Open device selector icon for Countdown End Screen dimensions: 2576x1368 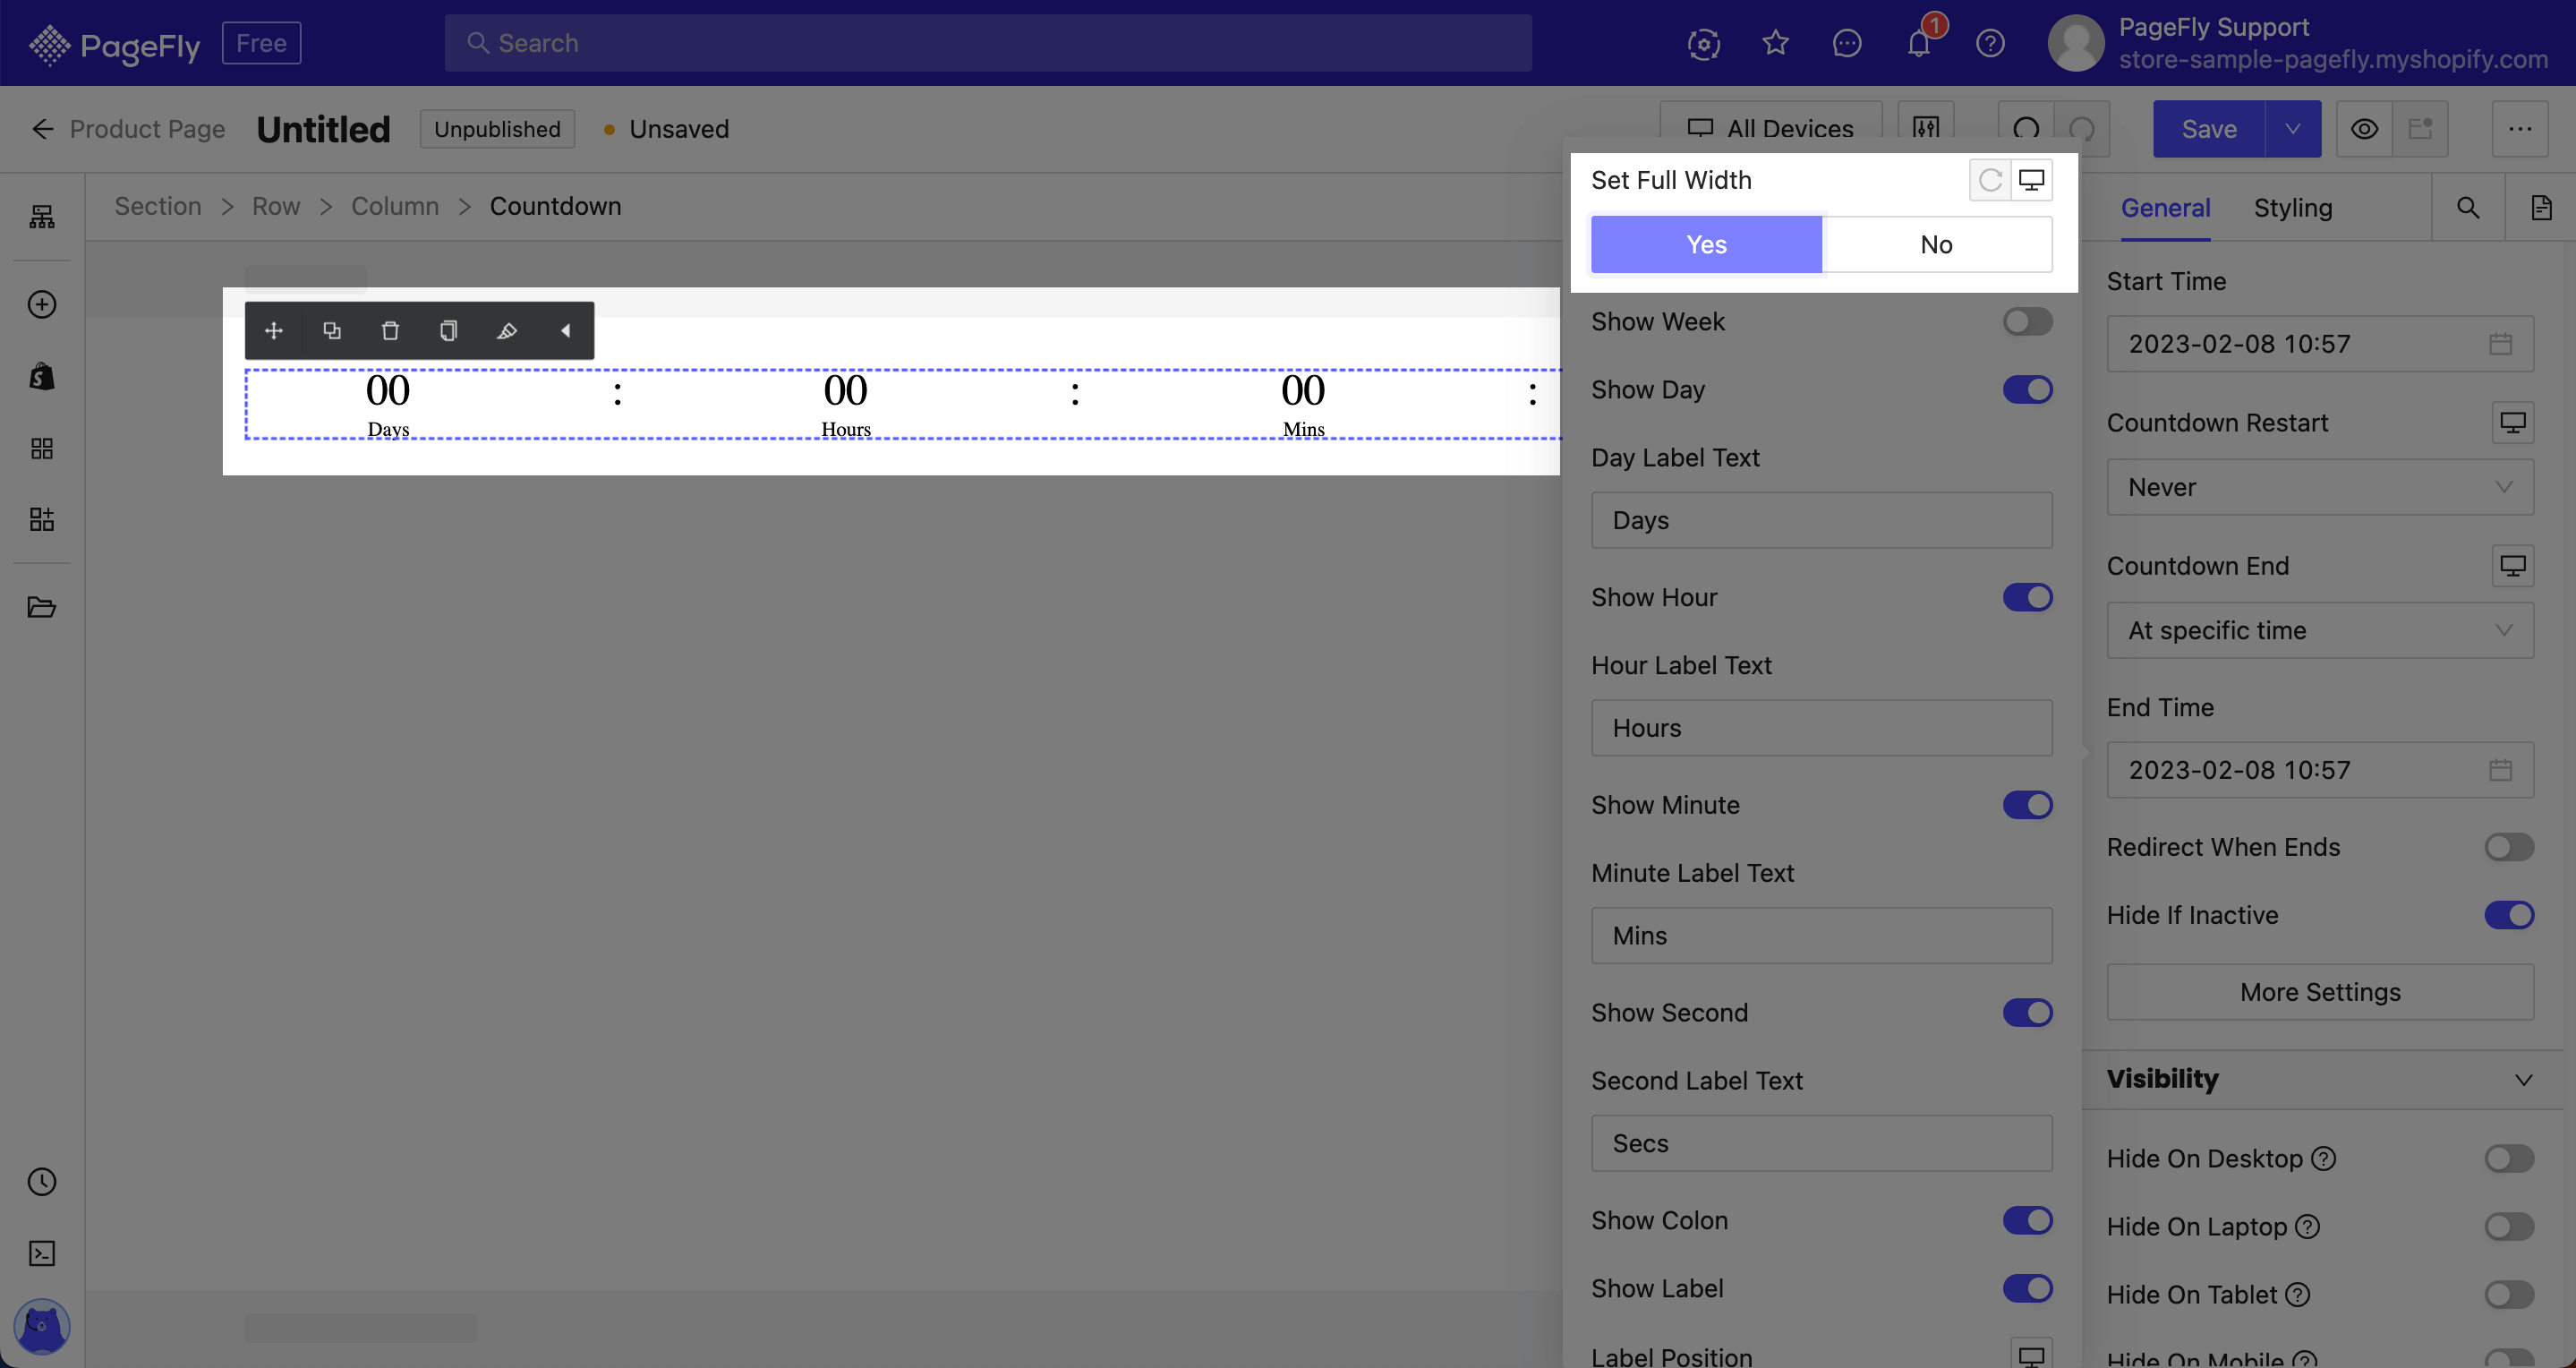[2512, 566]
